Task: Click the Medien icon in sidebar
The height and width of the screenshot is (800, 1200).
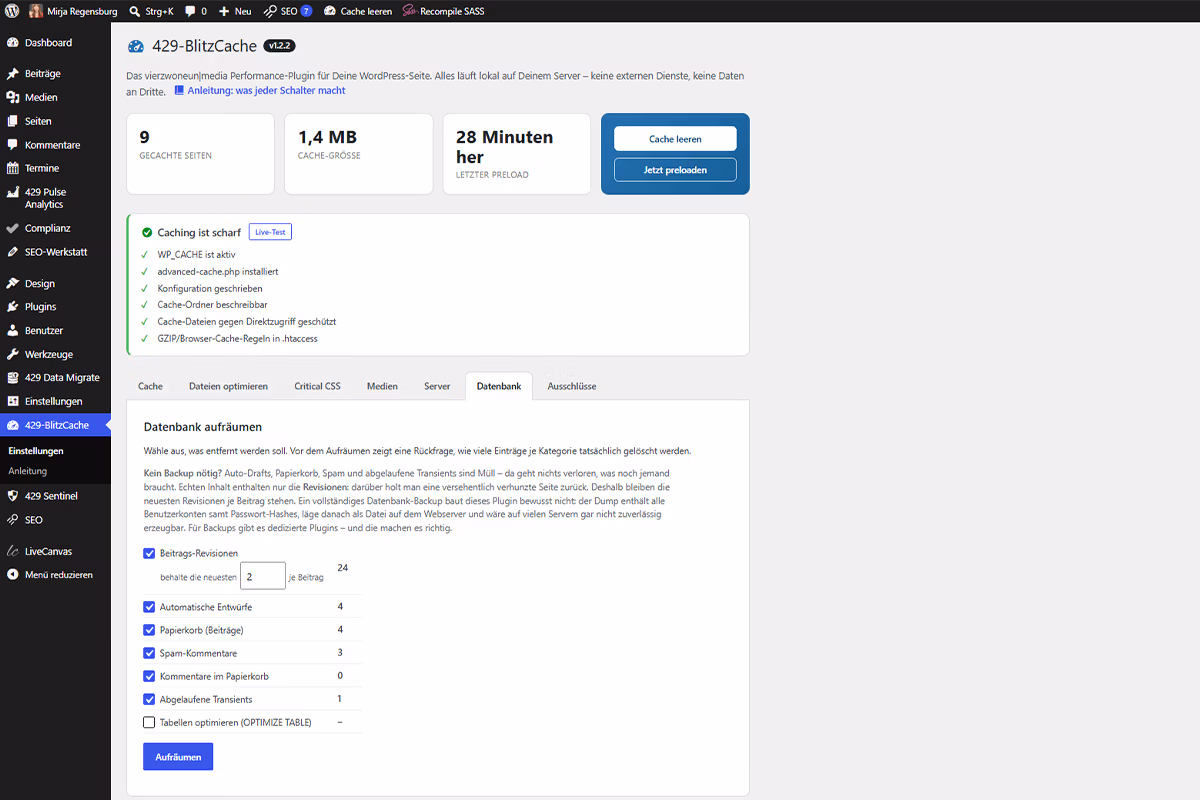Action: click(13, 97)
